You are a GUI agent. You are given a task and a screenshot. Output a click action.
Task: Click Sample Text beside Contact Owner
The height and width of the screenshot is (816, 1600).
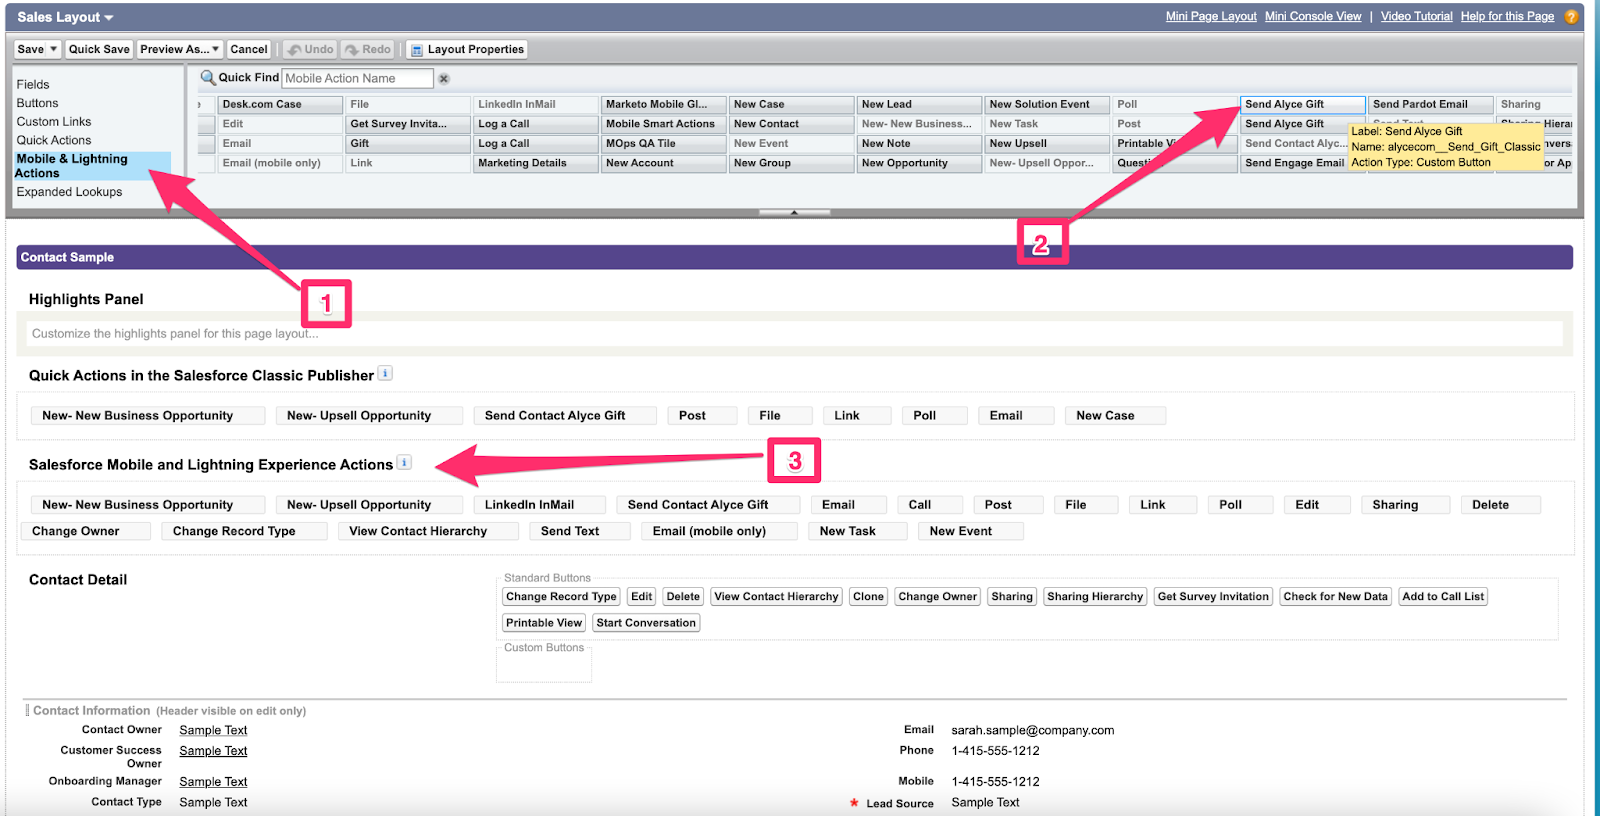coord(213,731)
